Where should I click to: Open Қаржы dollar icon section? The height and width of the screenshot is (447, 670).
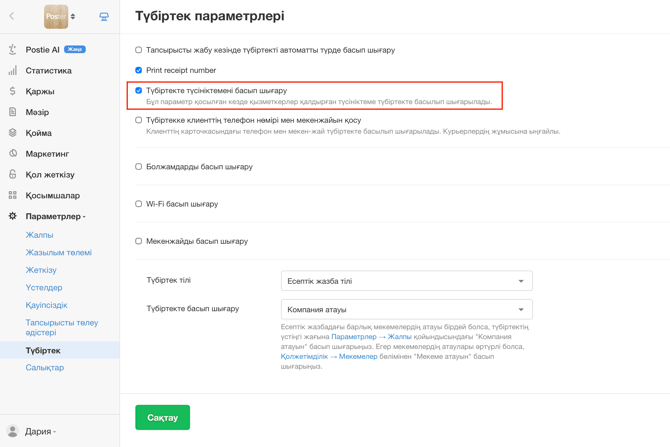pos(13,91)
